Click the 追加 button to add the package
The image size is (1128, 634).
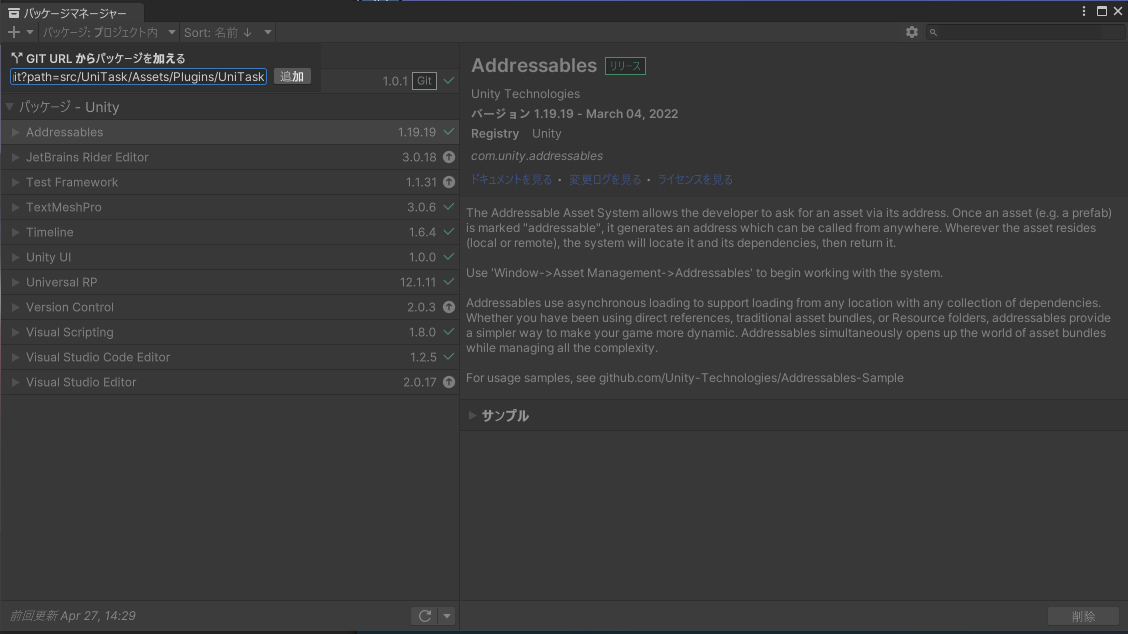click(291, 76)
